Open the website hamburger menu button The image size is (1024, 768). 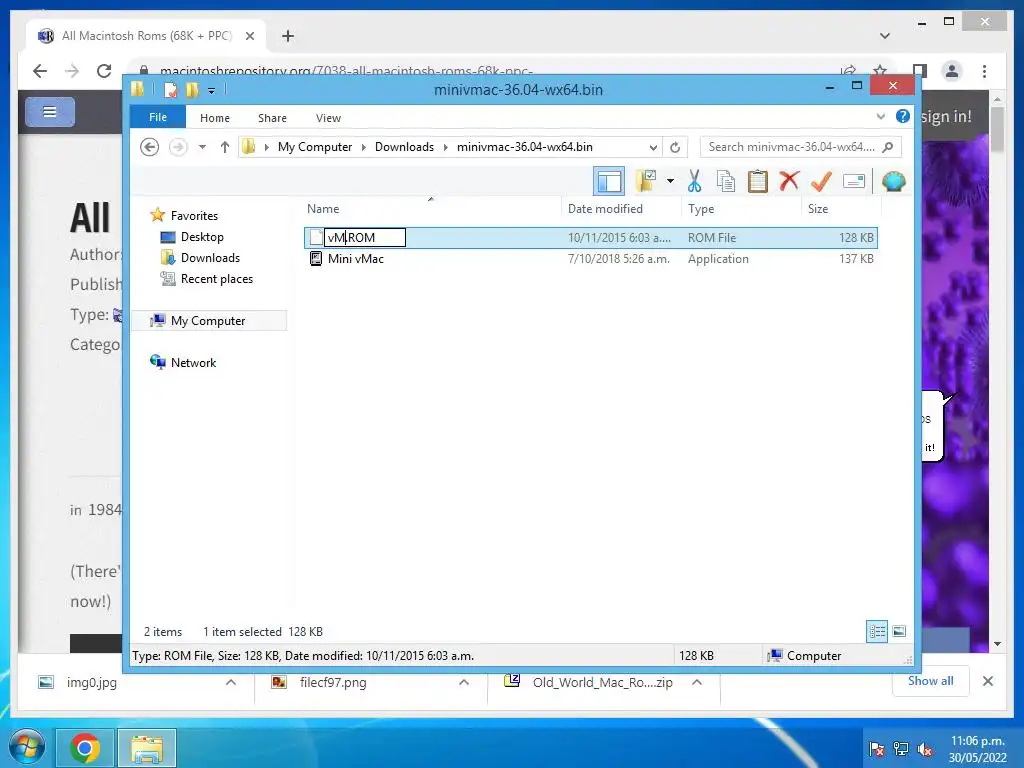(x=50, y=112)
